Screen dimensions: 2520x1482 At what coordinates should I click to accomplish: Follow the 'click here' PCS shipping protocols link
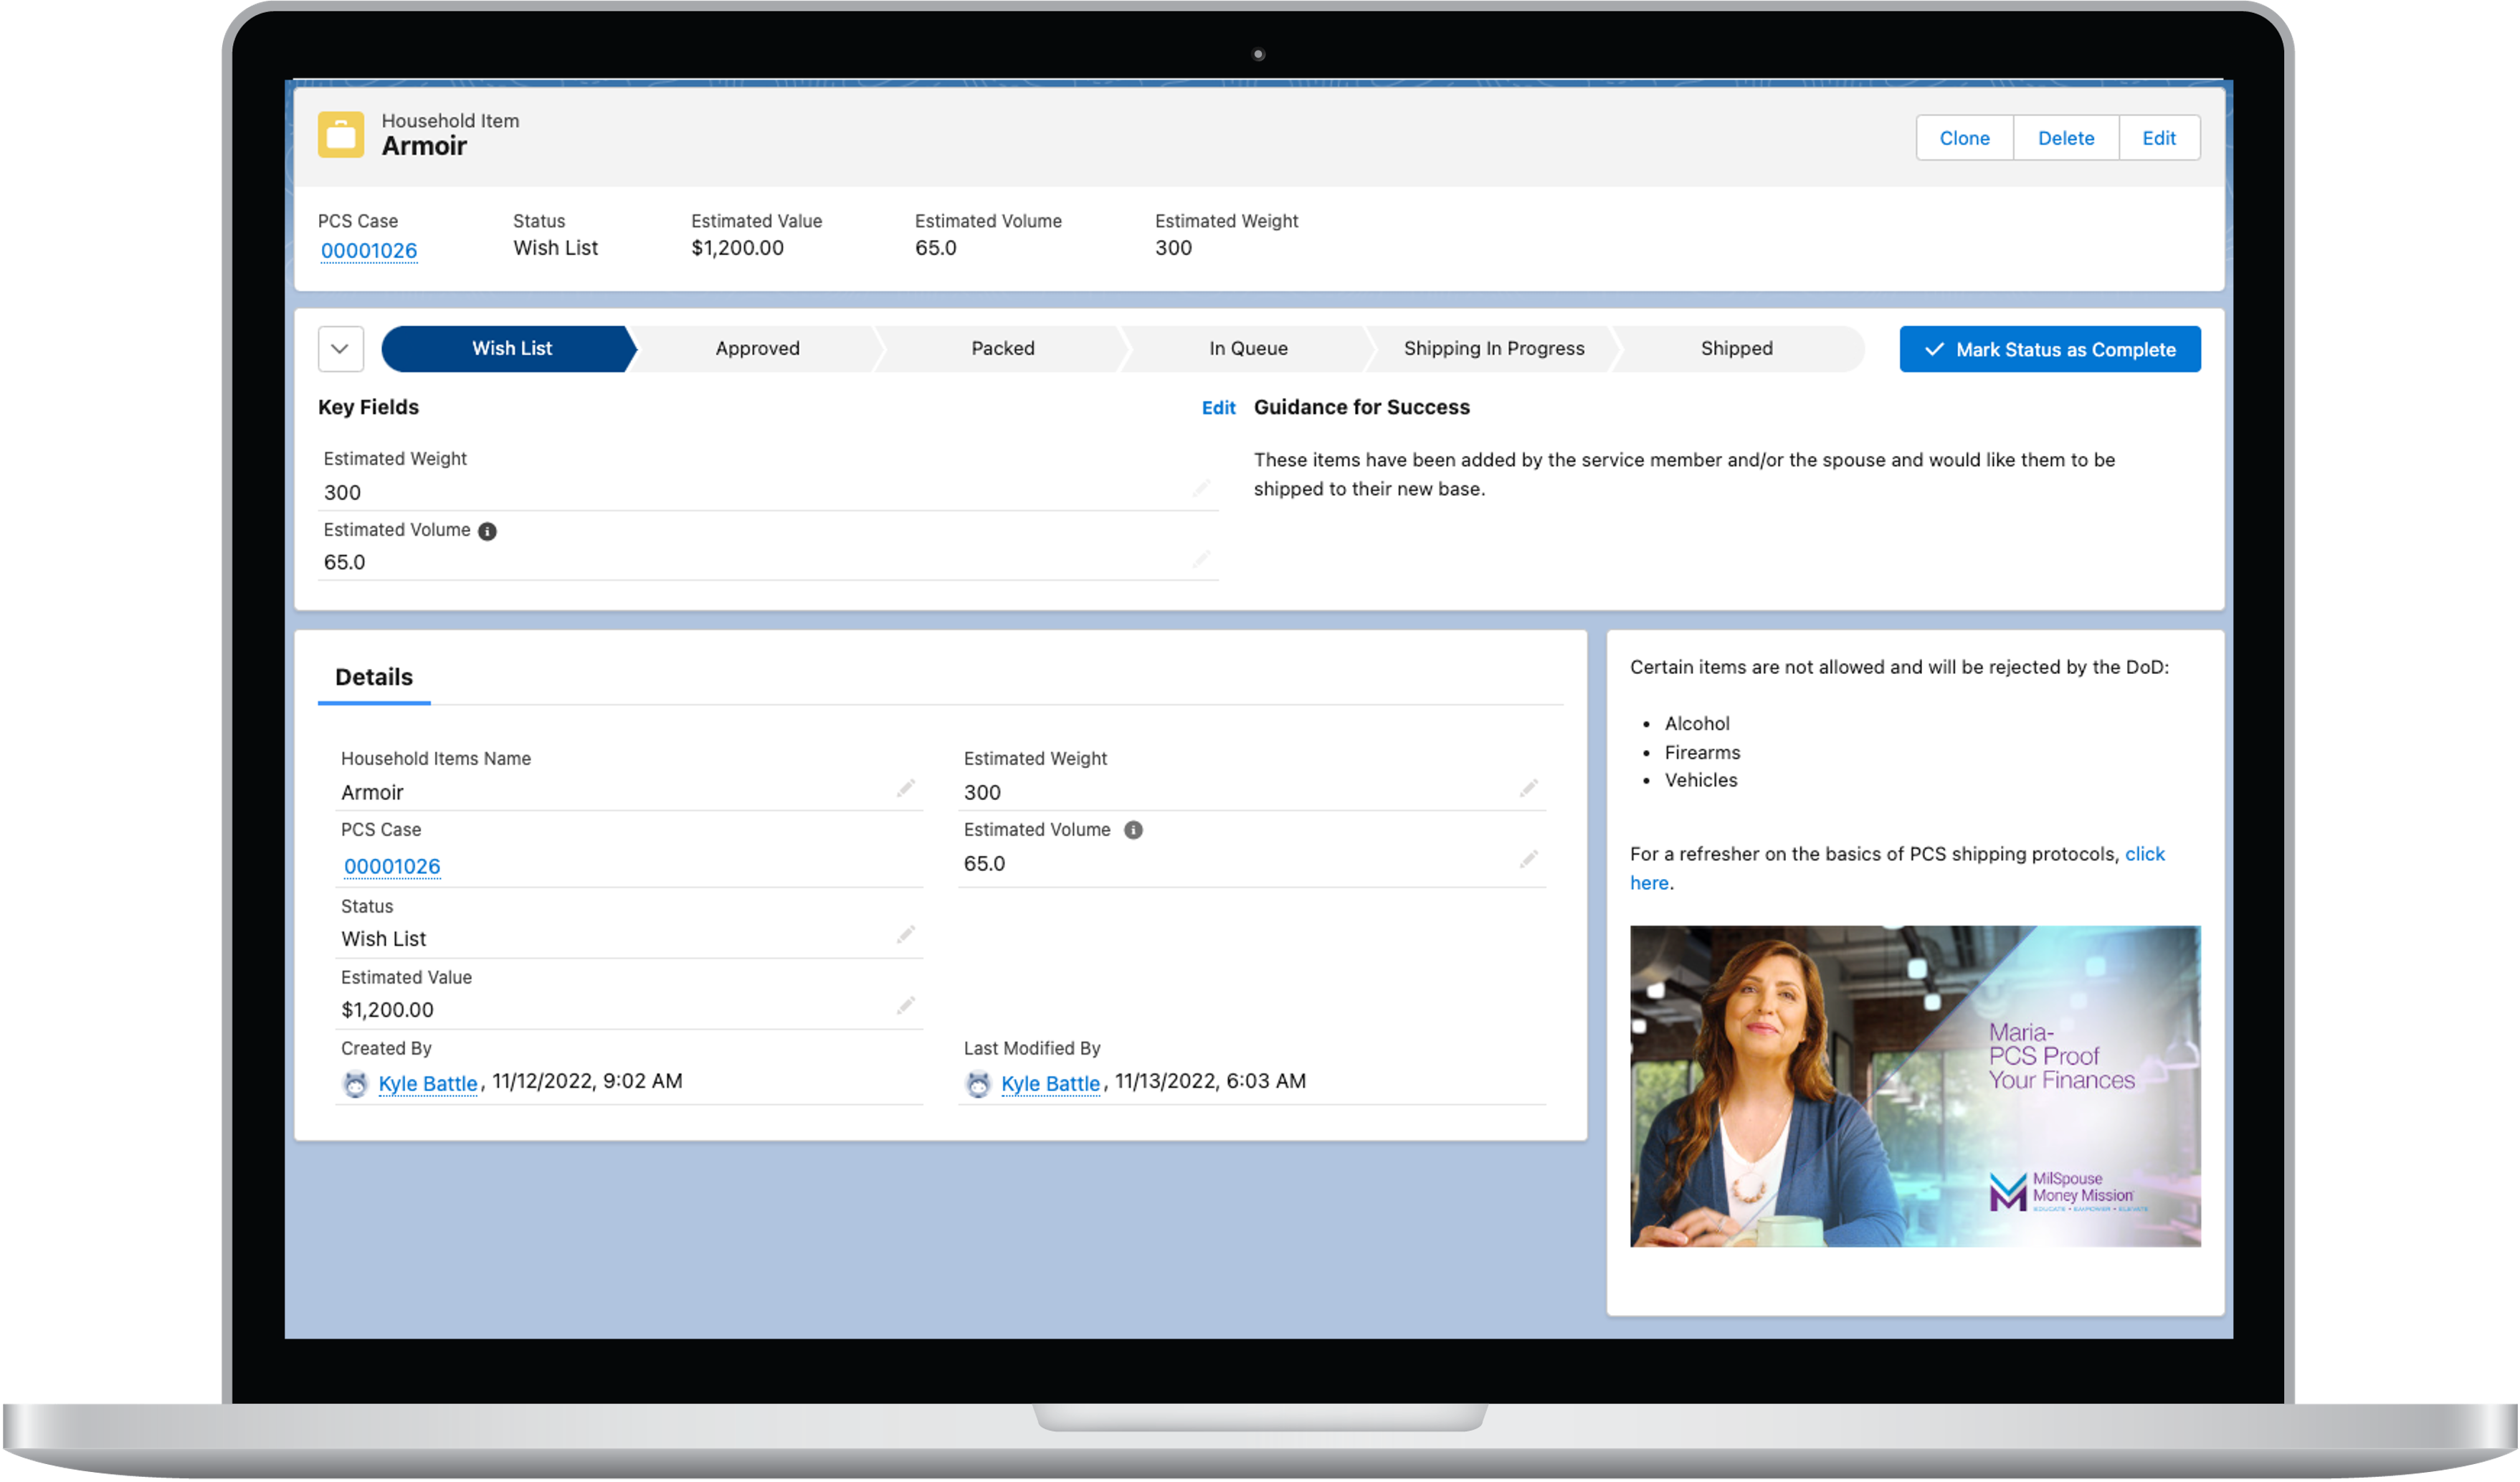[x=2144, y=855]
